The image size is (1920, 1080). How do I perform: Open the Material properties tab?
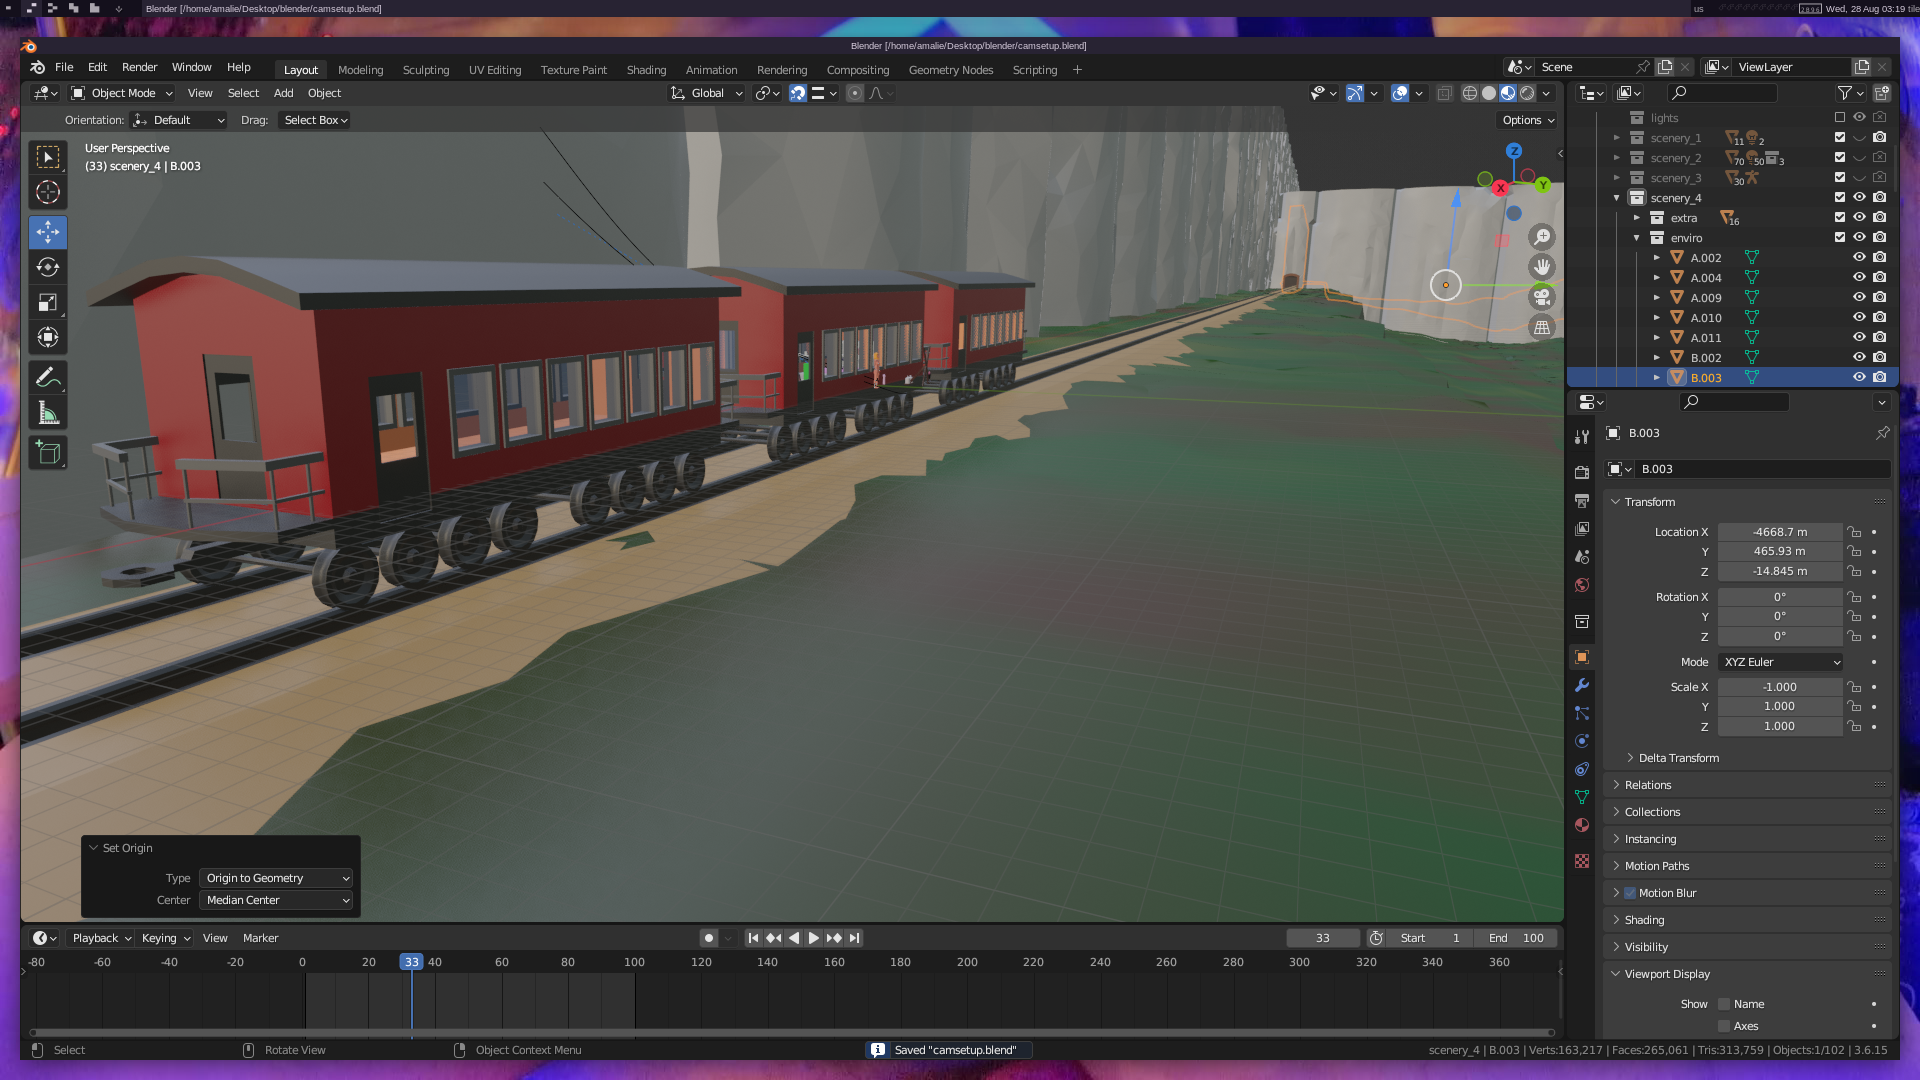pos(1582,826)
